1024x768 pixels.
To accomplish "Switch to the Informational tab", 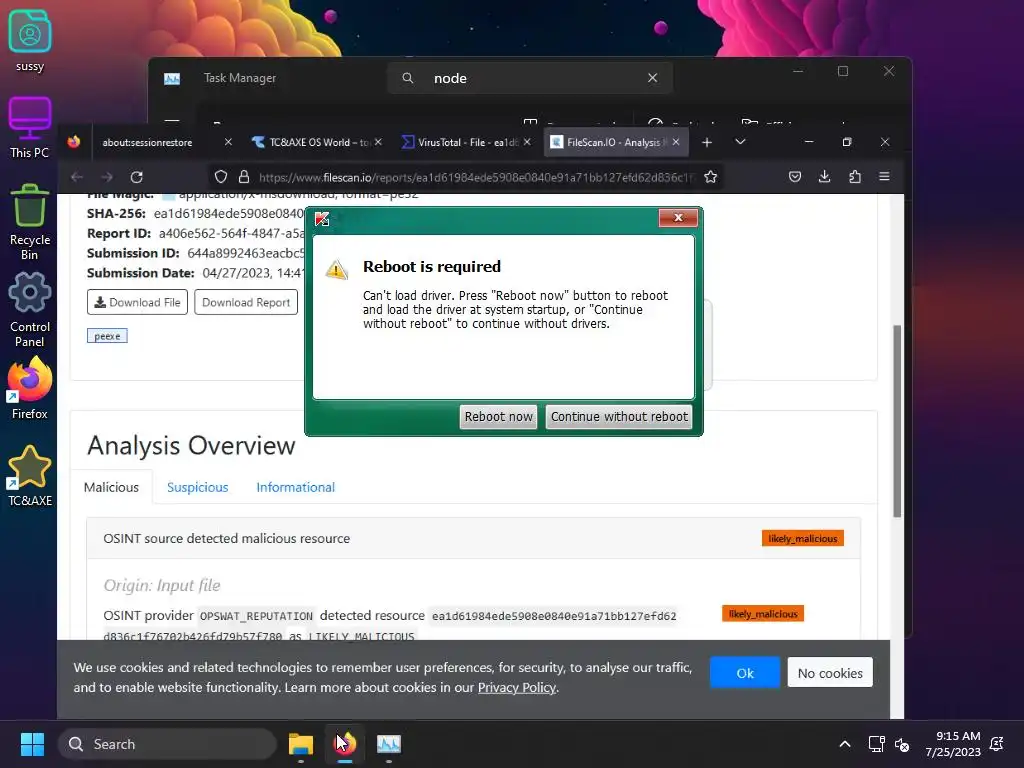I will (295, 487).
